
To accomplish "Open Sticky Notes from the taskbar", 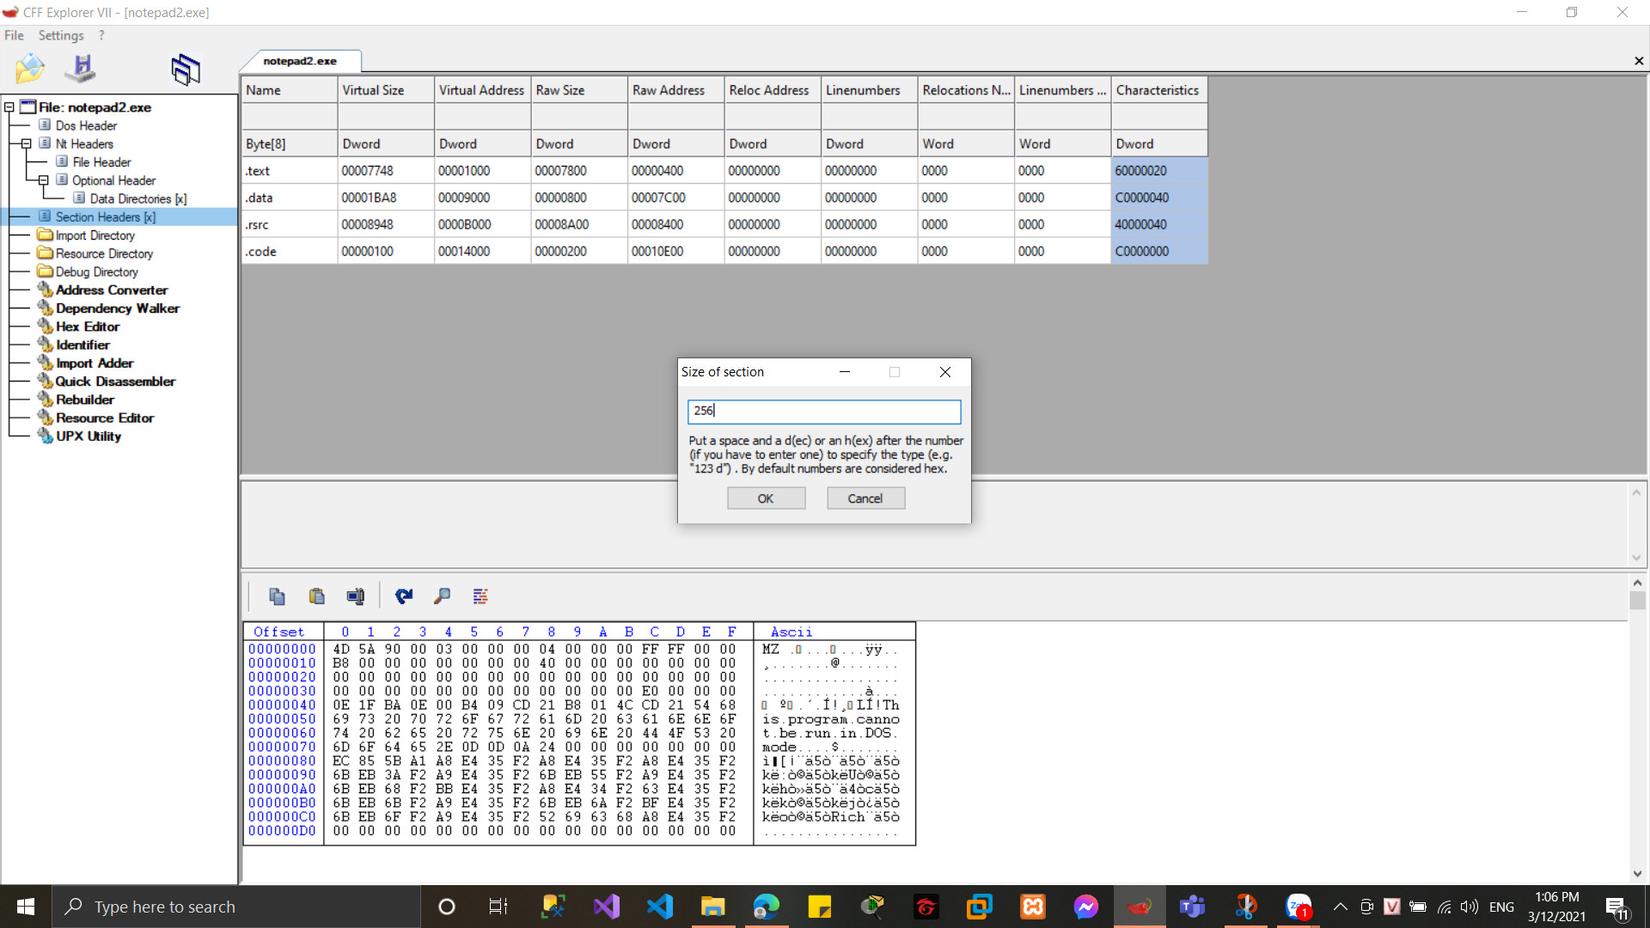I will coord(819,907).
